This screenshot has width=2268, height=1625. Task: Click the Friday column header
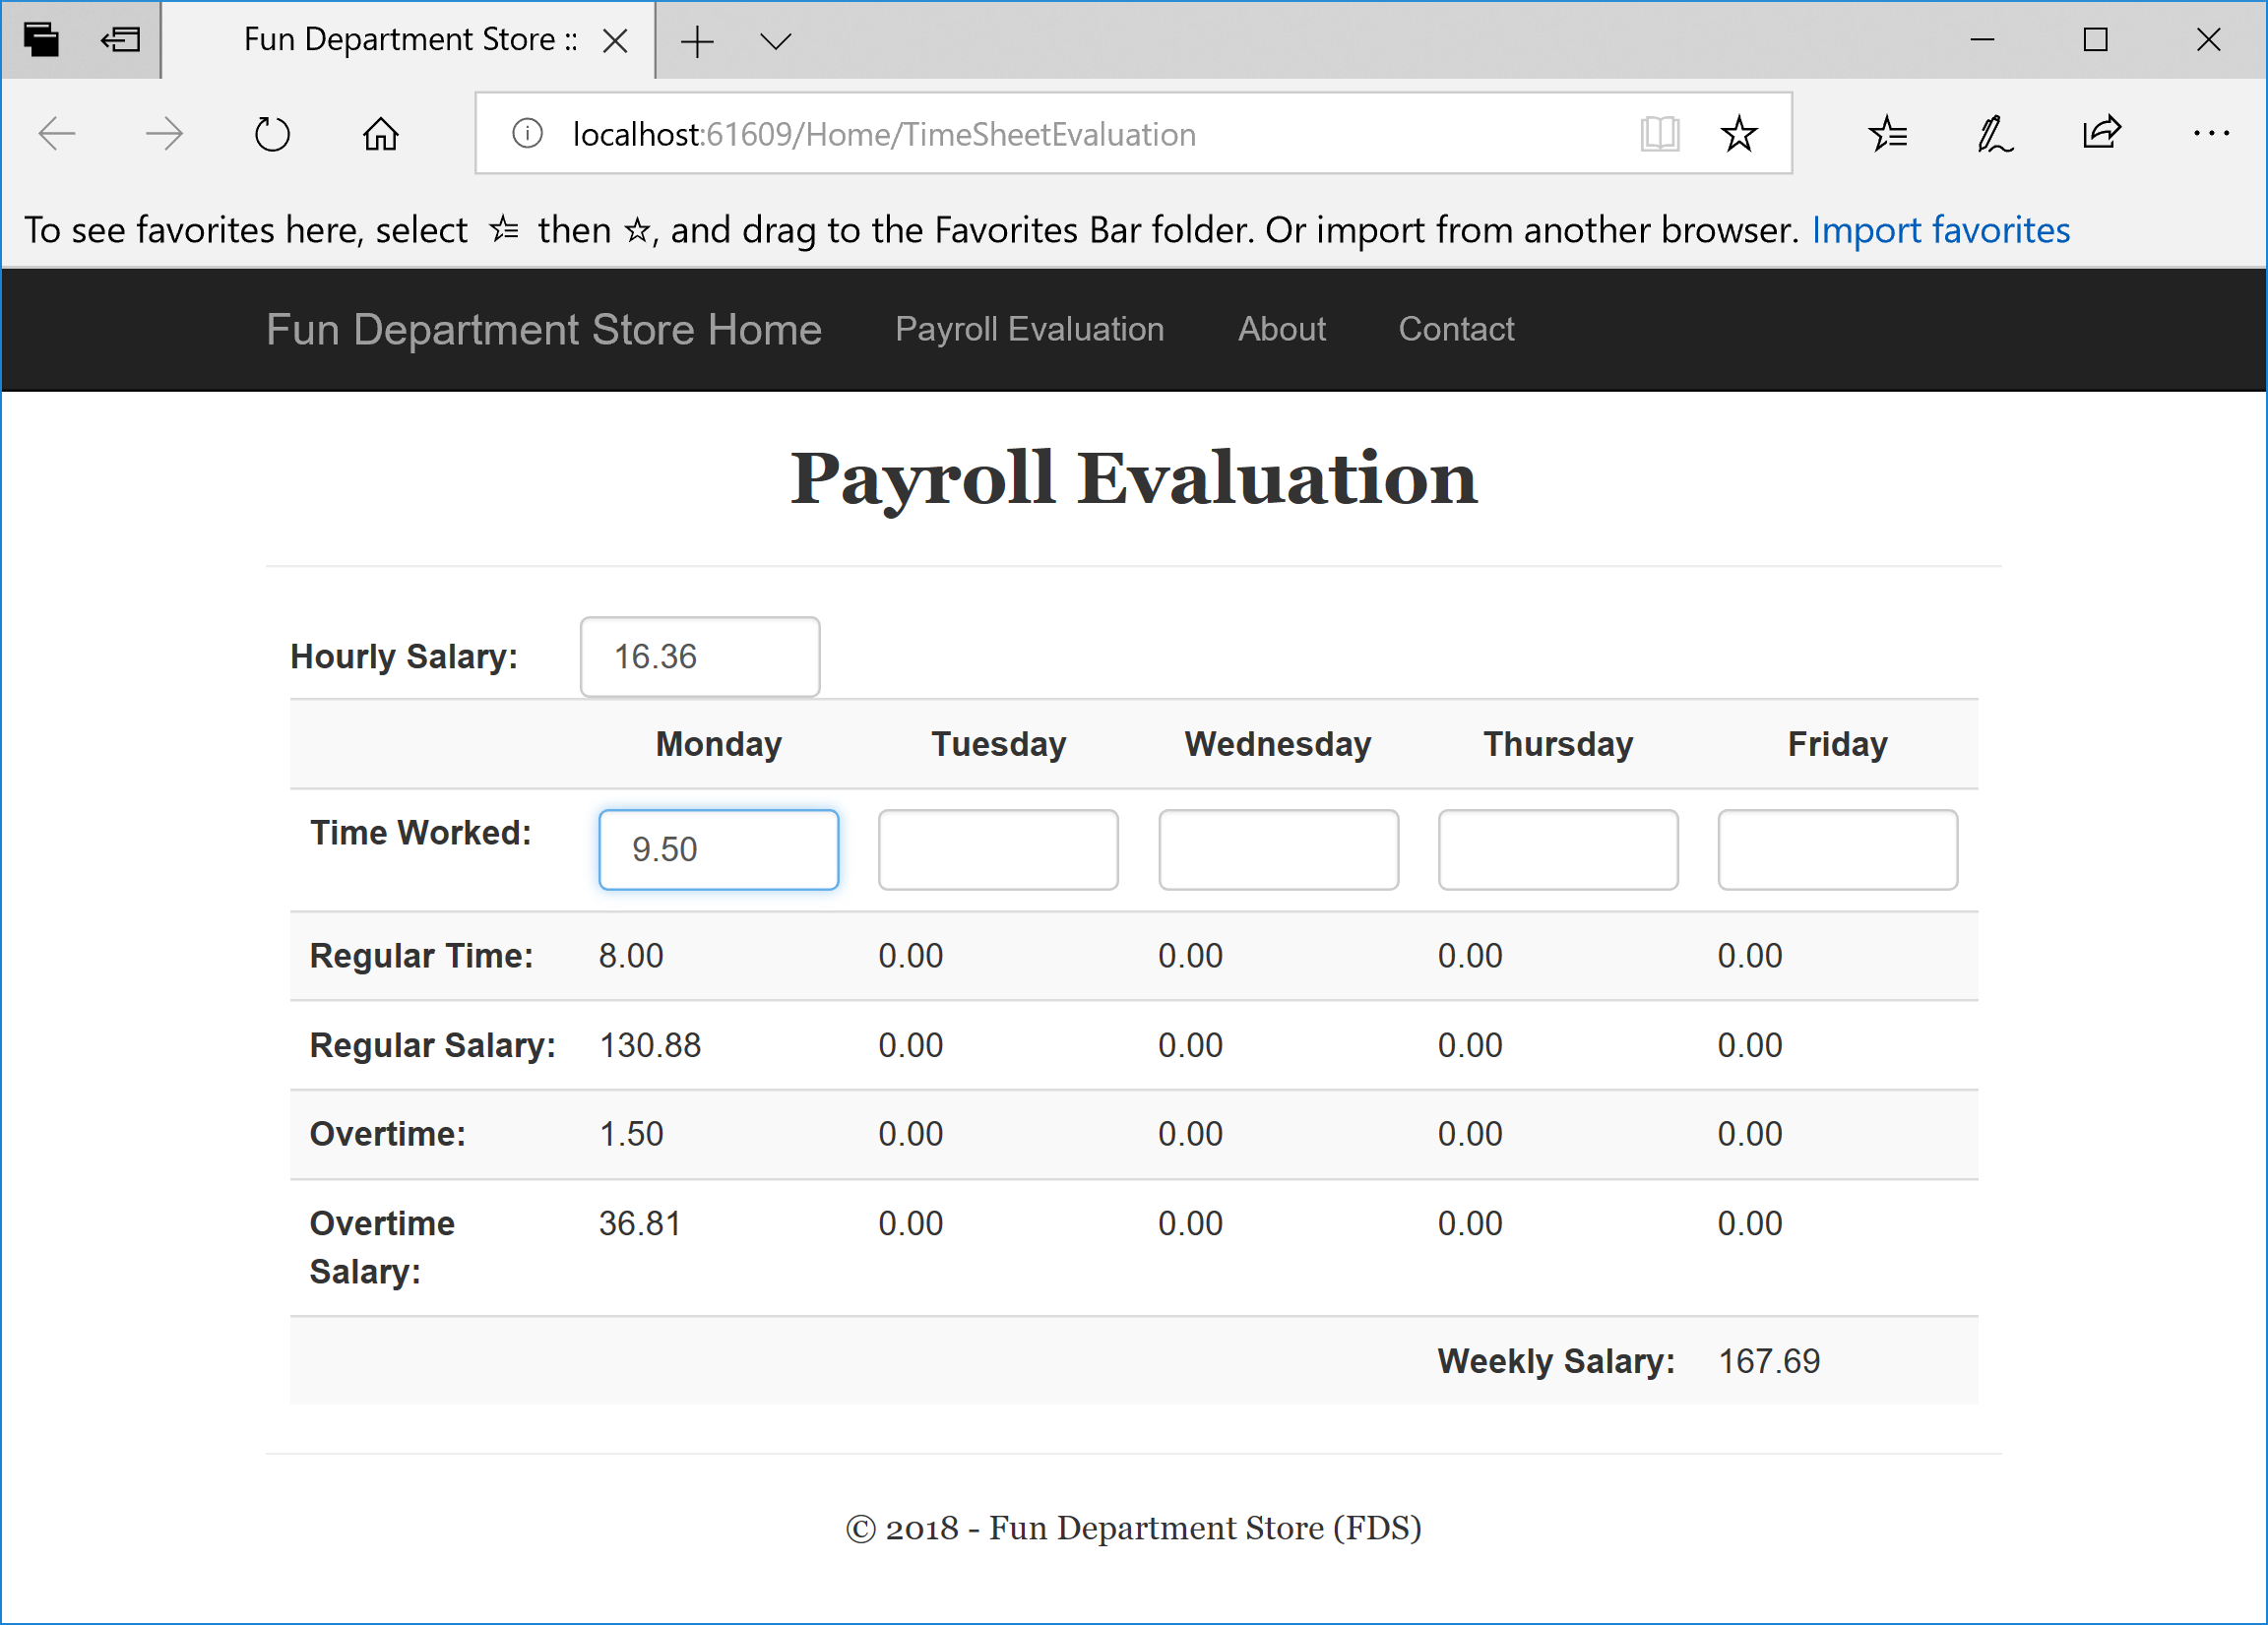[x=1838, y=744]
